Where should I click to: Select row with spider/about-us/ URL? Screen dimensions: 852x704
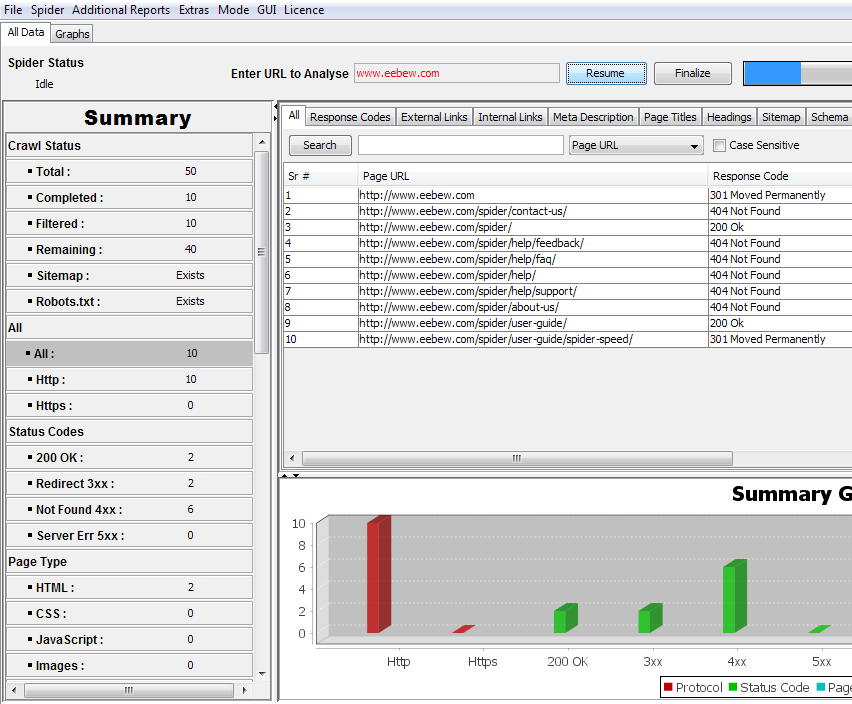pos(568,307)
